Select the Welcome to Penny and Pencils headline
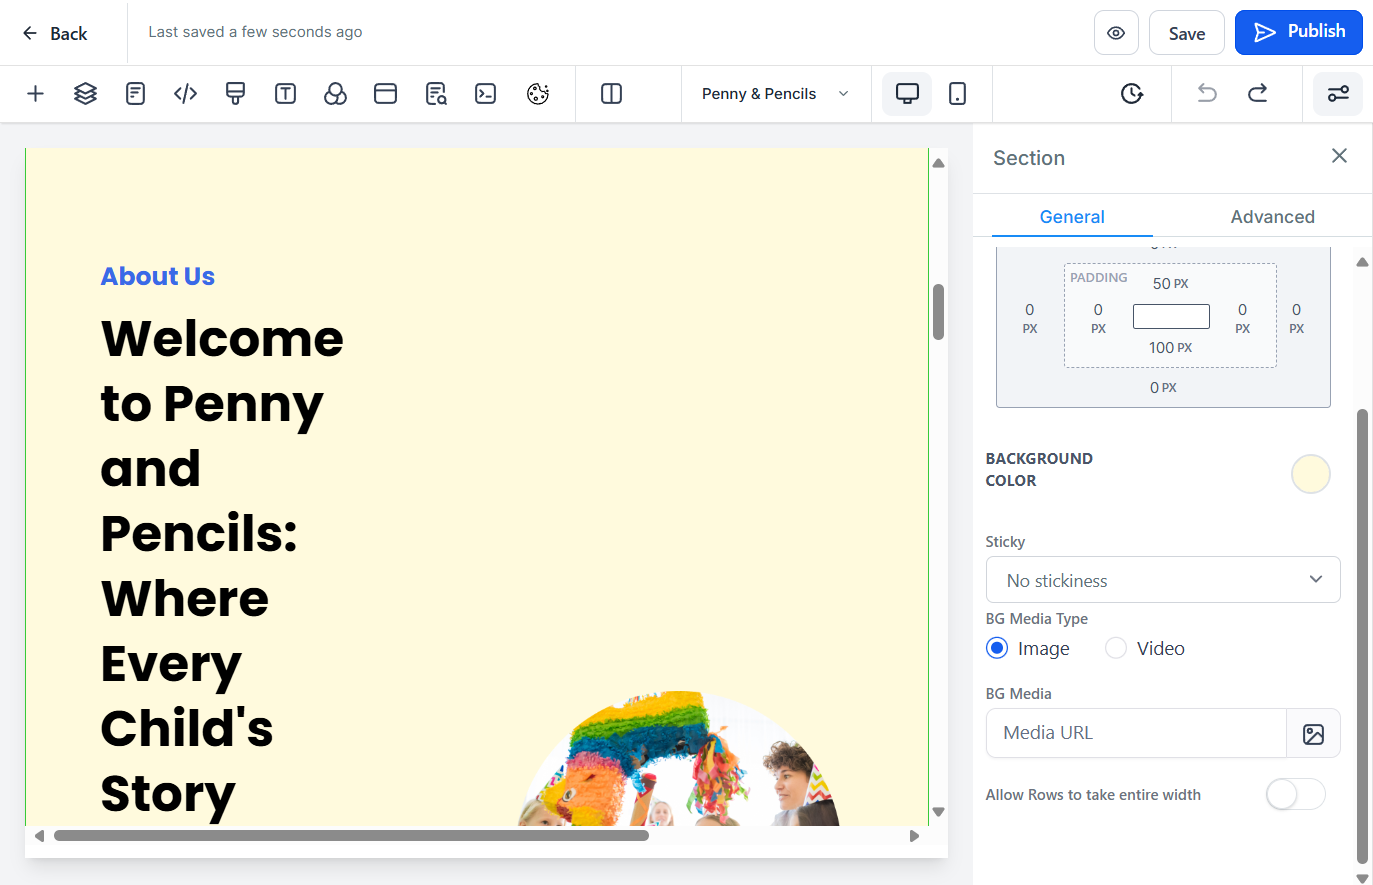 (x=222, y=566)
